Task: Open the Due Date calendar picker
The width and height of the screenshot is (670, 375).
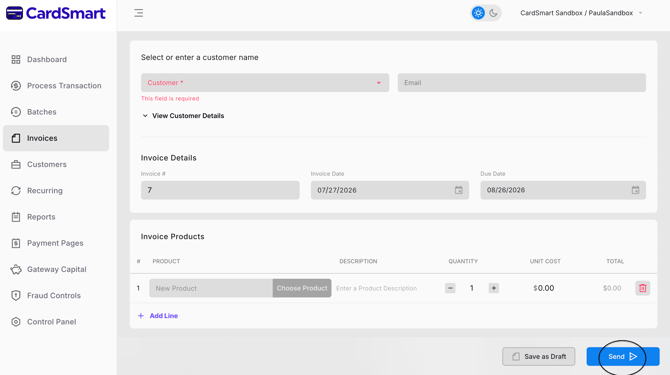Action: pyautogui.click(x=635, y=190)
